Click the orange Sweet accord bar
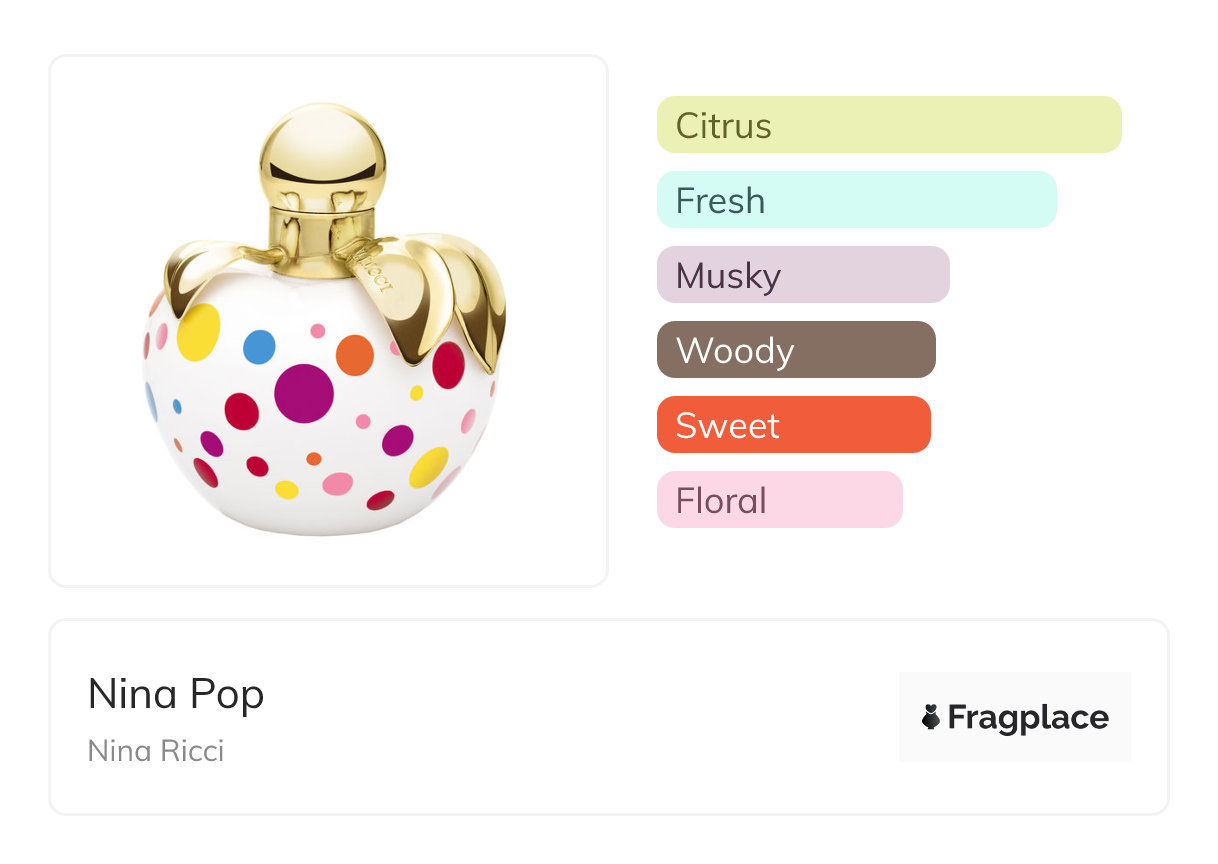The height and width of the screenshot is (864, 1218). click(x=793, y=425)
